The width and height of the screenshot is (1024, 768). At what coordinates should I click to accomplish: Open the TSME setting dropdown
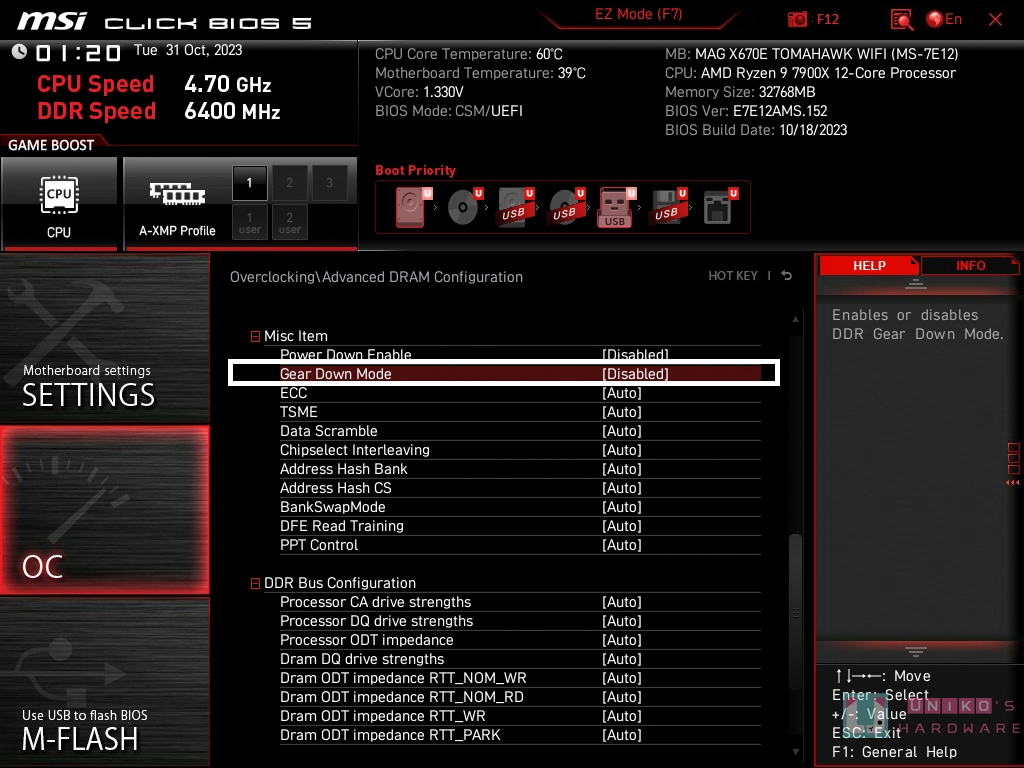(x=520, y=411)
